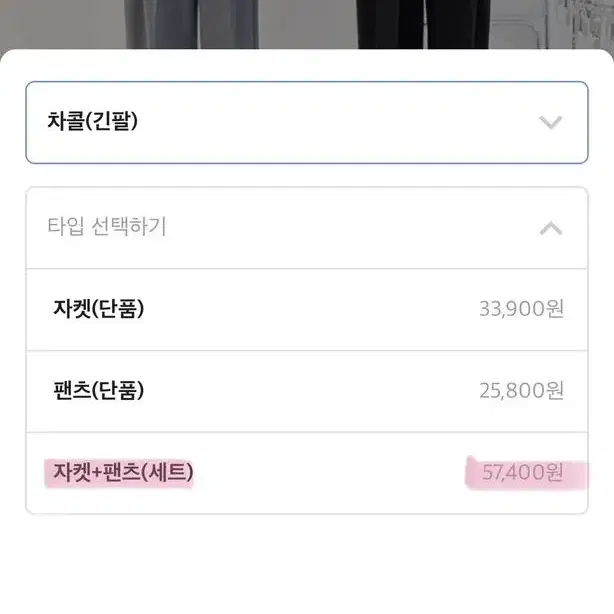This screenshot has height=614, width=614.
Task: Select the 팬츠(단품) option
Action: 307,391
